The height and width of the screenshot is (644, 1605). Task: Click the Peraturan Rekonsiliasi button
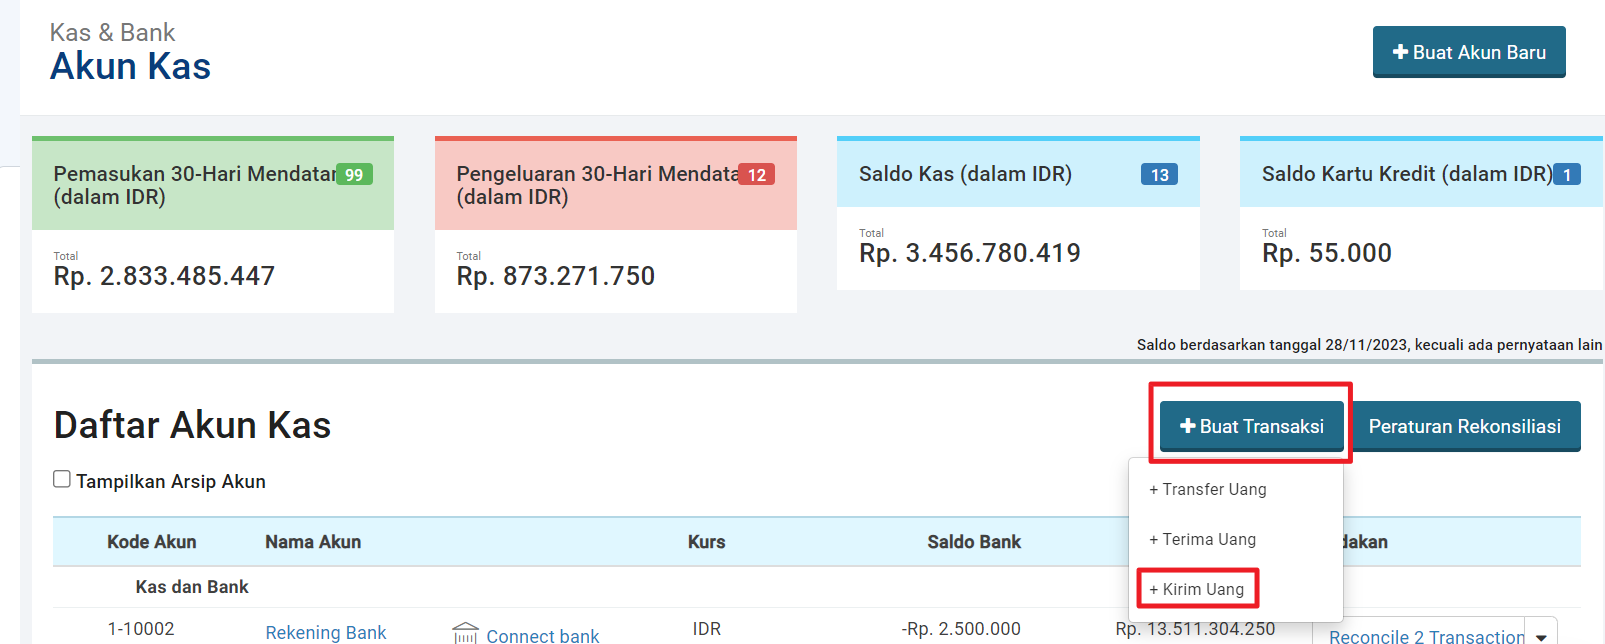pyautogui.click(x=1464, y=426)
